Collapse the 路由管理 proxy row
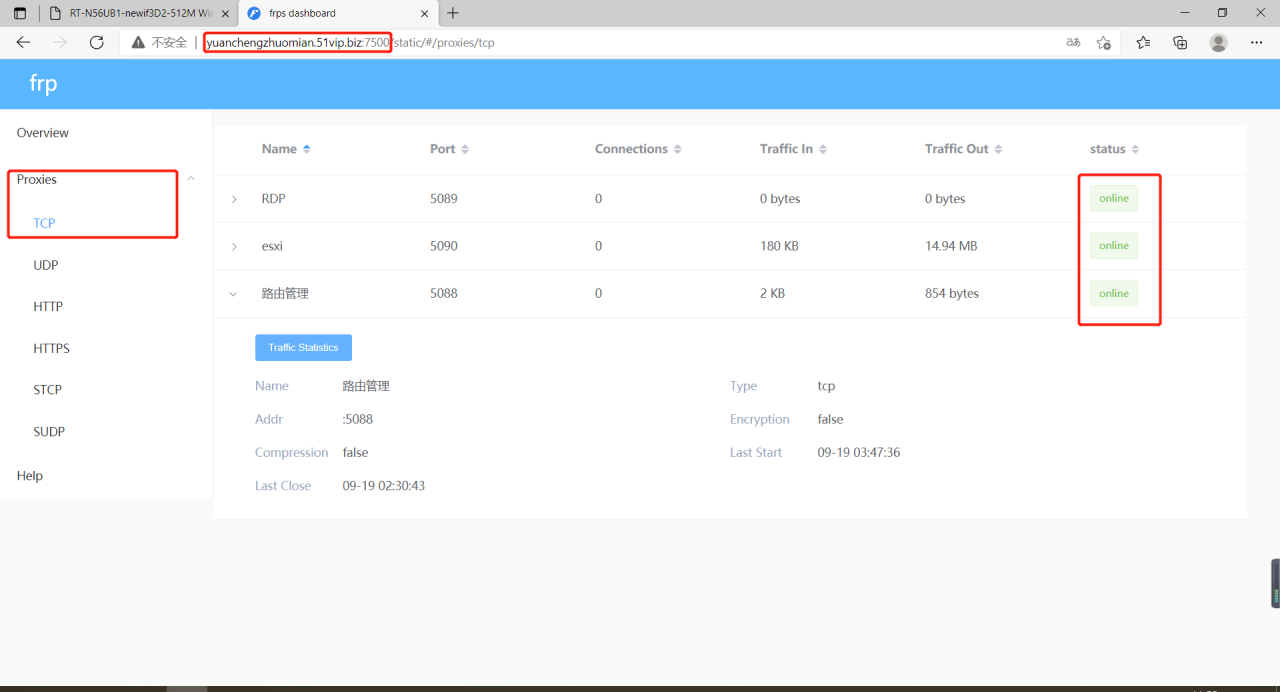This screenshot has height=692, width=1280. click(x=234, y=294)
